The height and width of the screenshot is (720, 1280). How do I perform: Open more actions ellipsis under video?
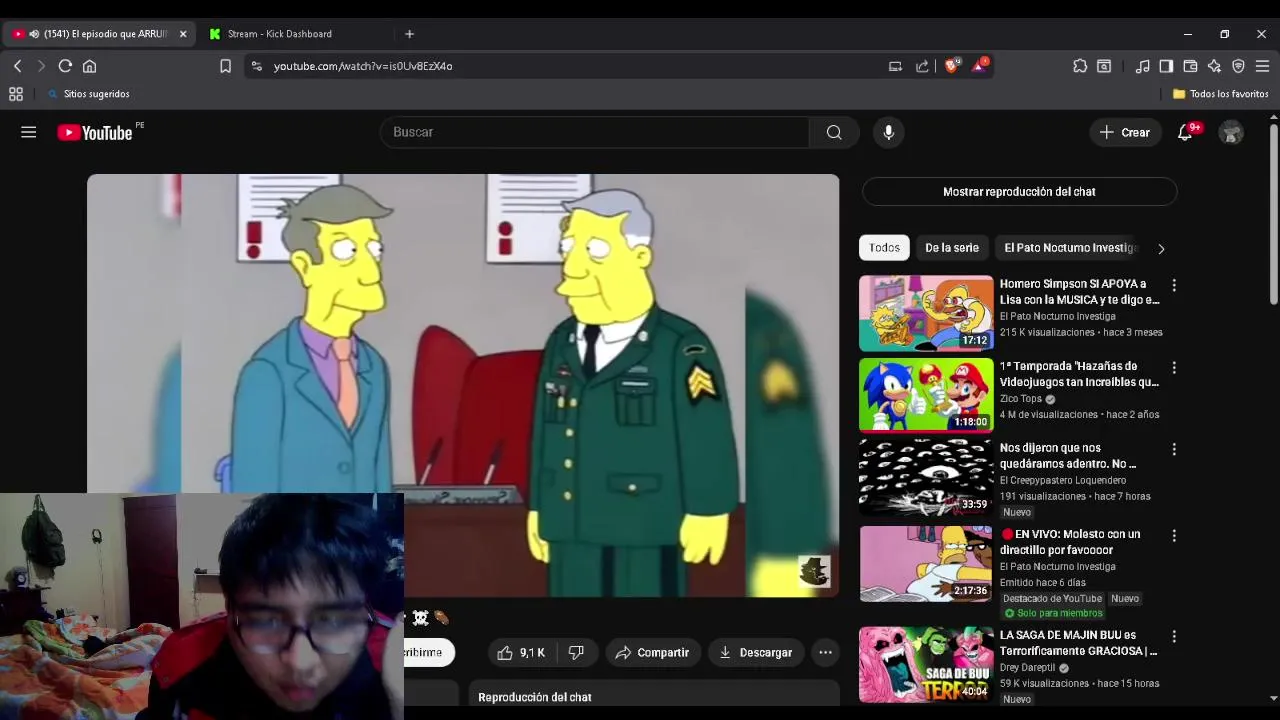(x=825, y=652)
